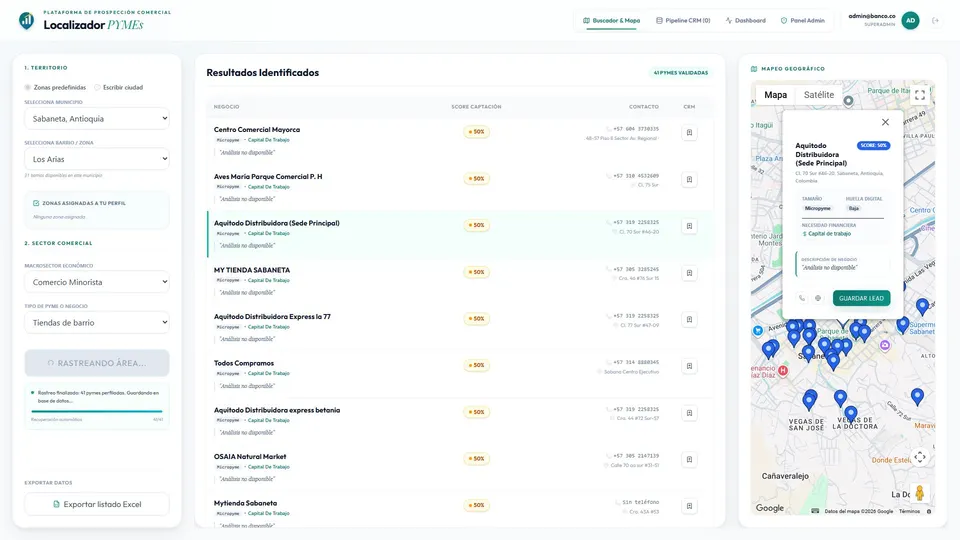
Task: Bookmark Mytienda Sabaneta last row
Action: click(689, 506)
